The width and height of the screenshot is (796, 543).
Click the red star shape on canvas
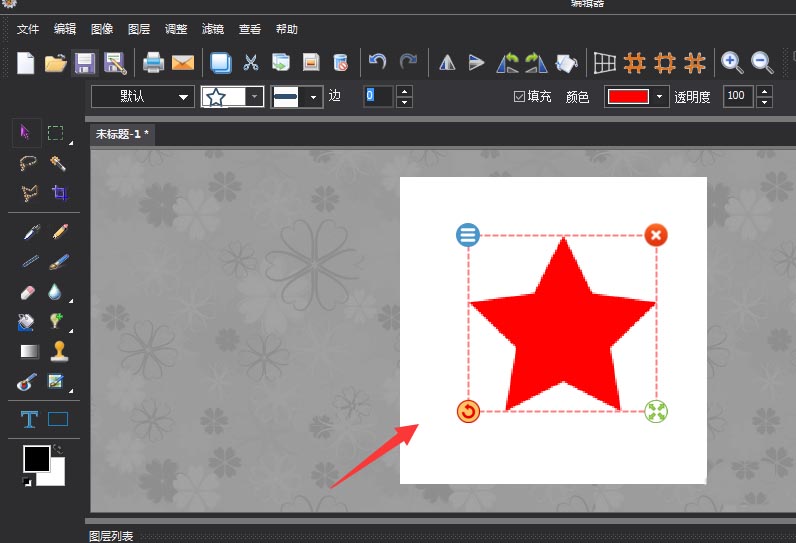(562, 325)
